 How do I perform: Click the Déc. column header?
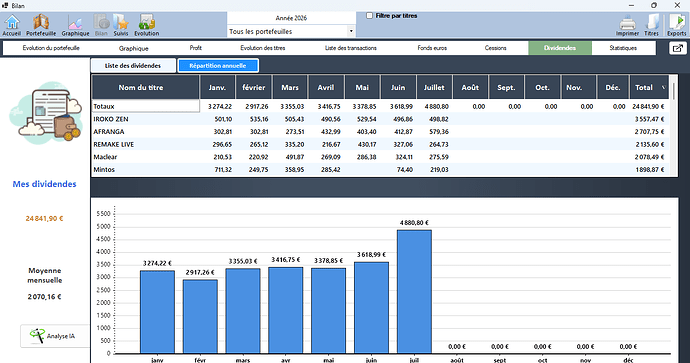tap(613, 88)
